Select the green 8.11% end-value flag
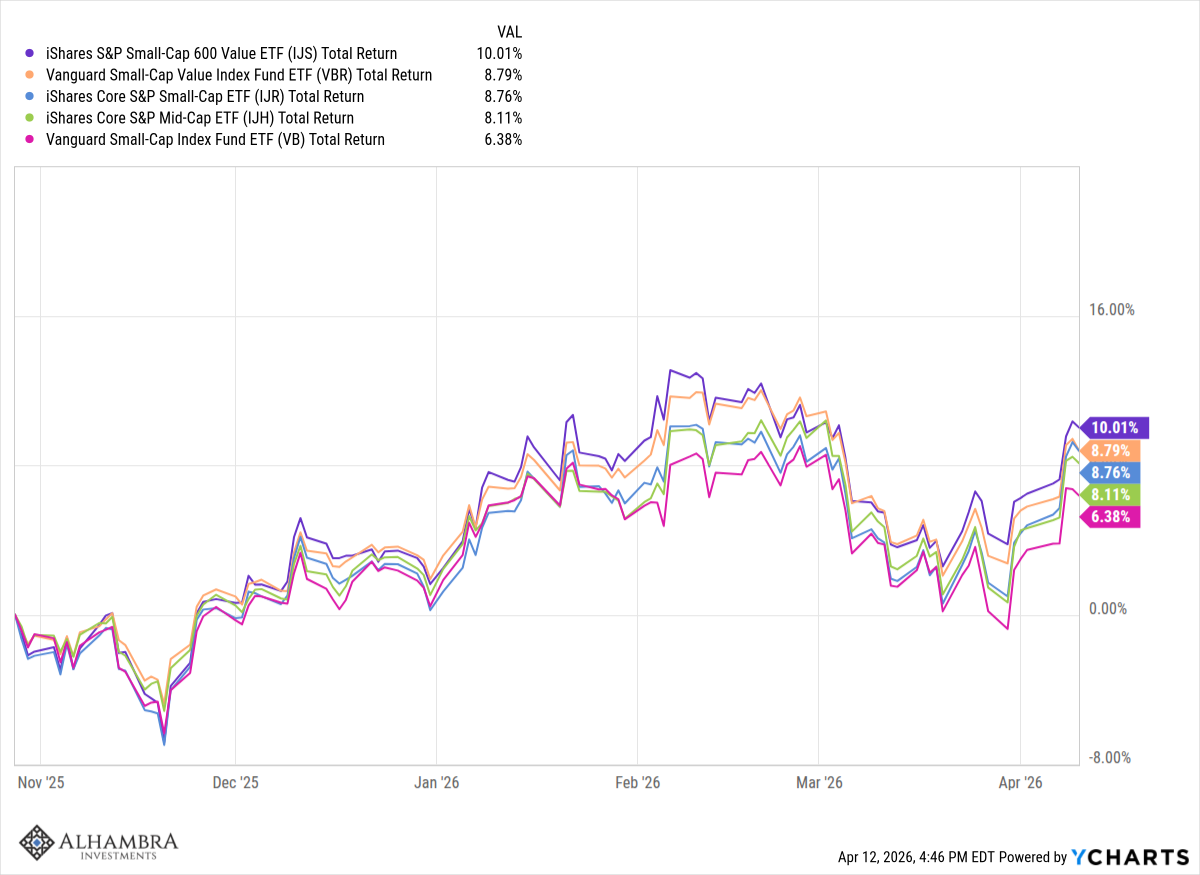 pyautogui.click(x=1116, y=494)
